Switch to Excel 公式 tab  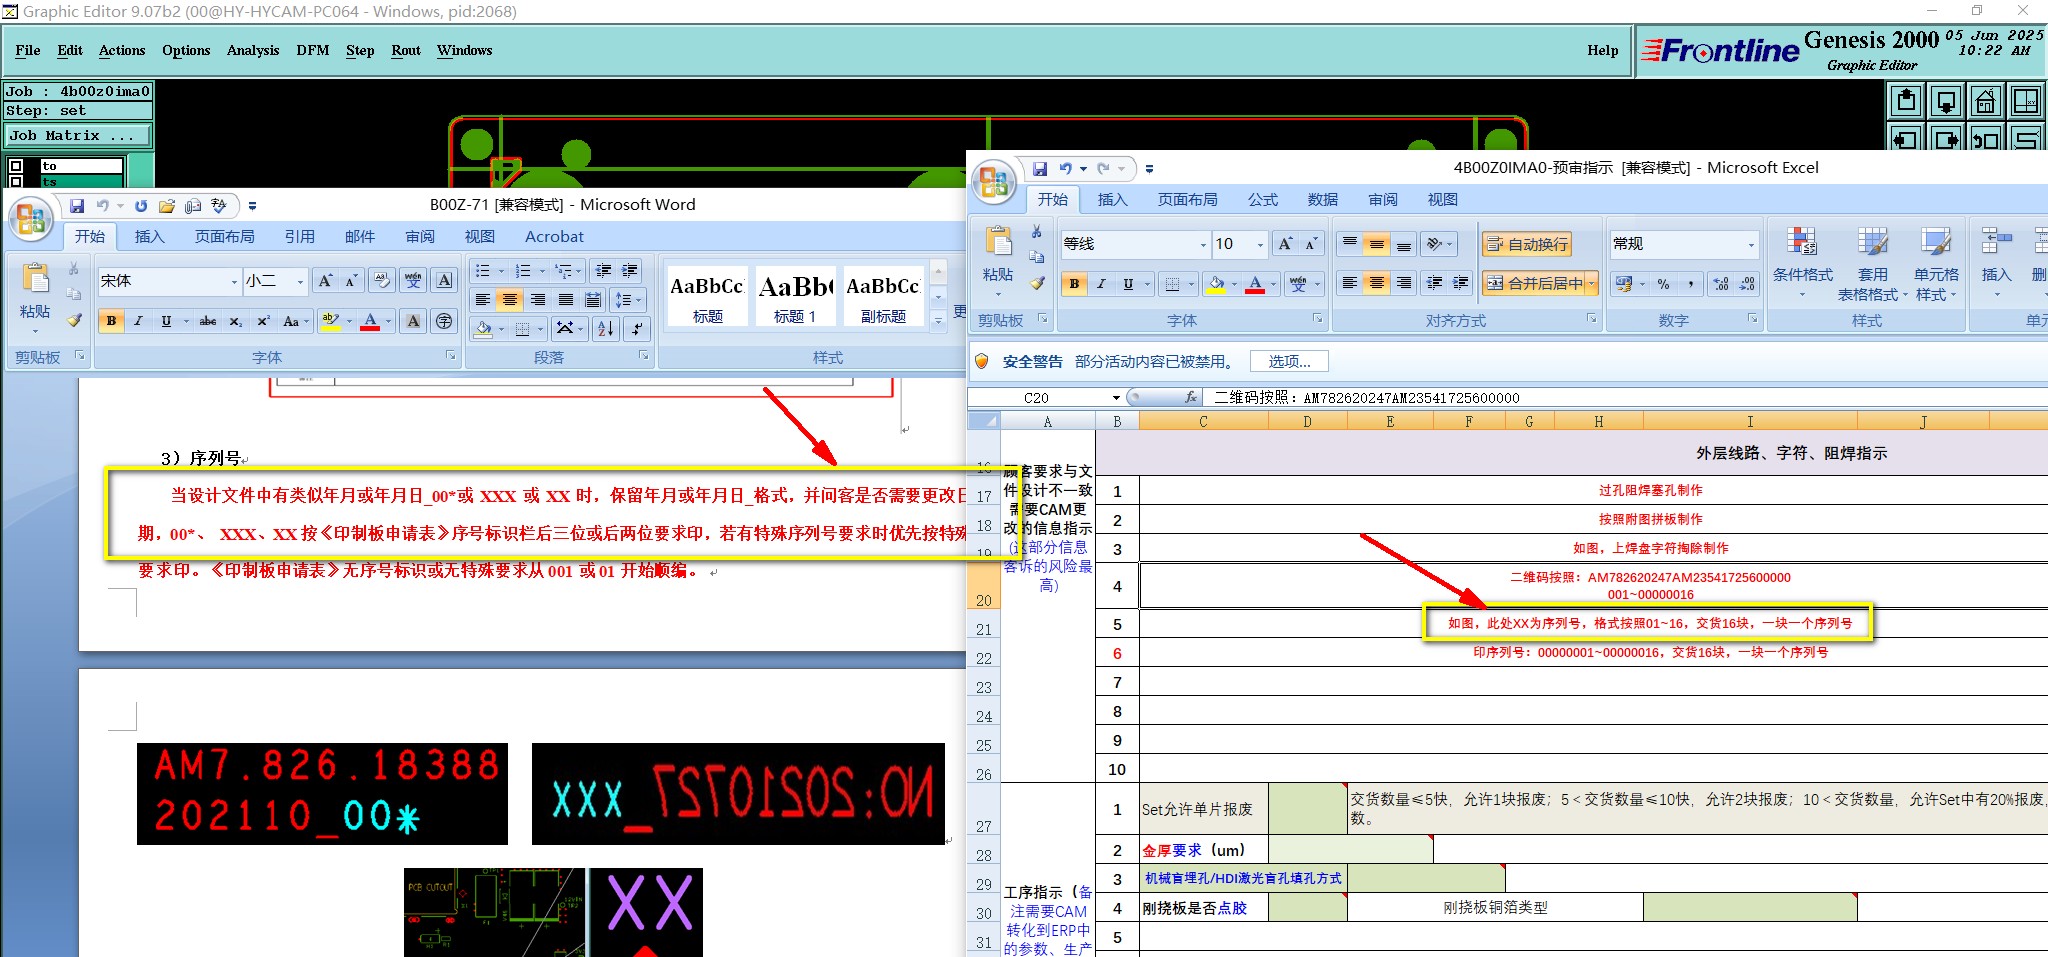(1263, 200)
